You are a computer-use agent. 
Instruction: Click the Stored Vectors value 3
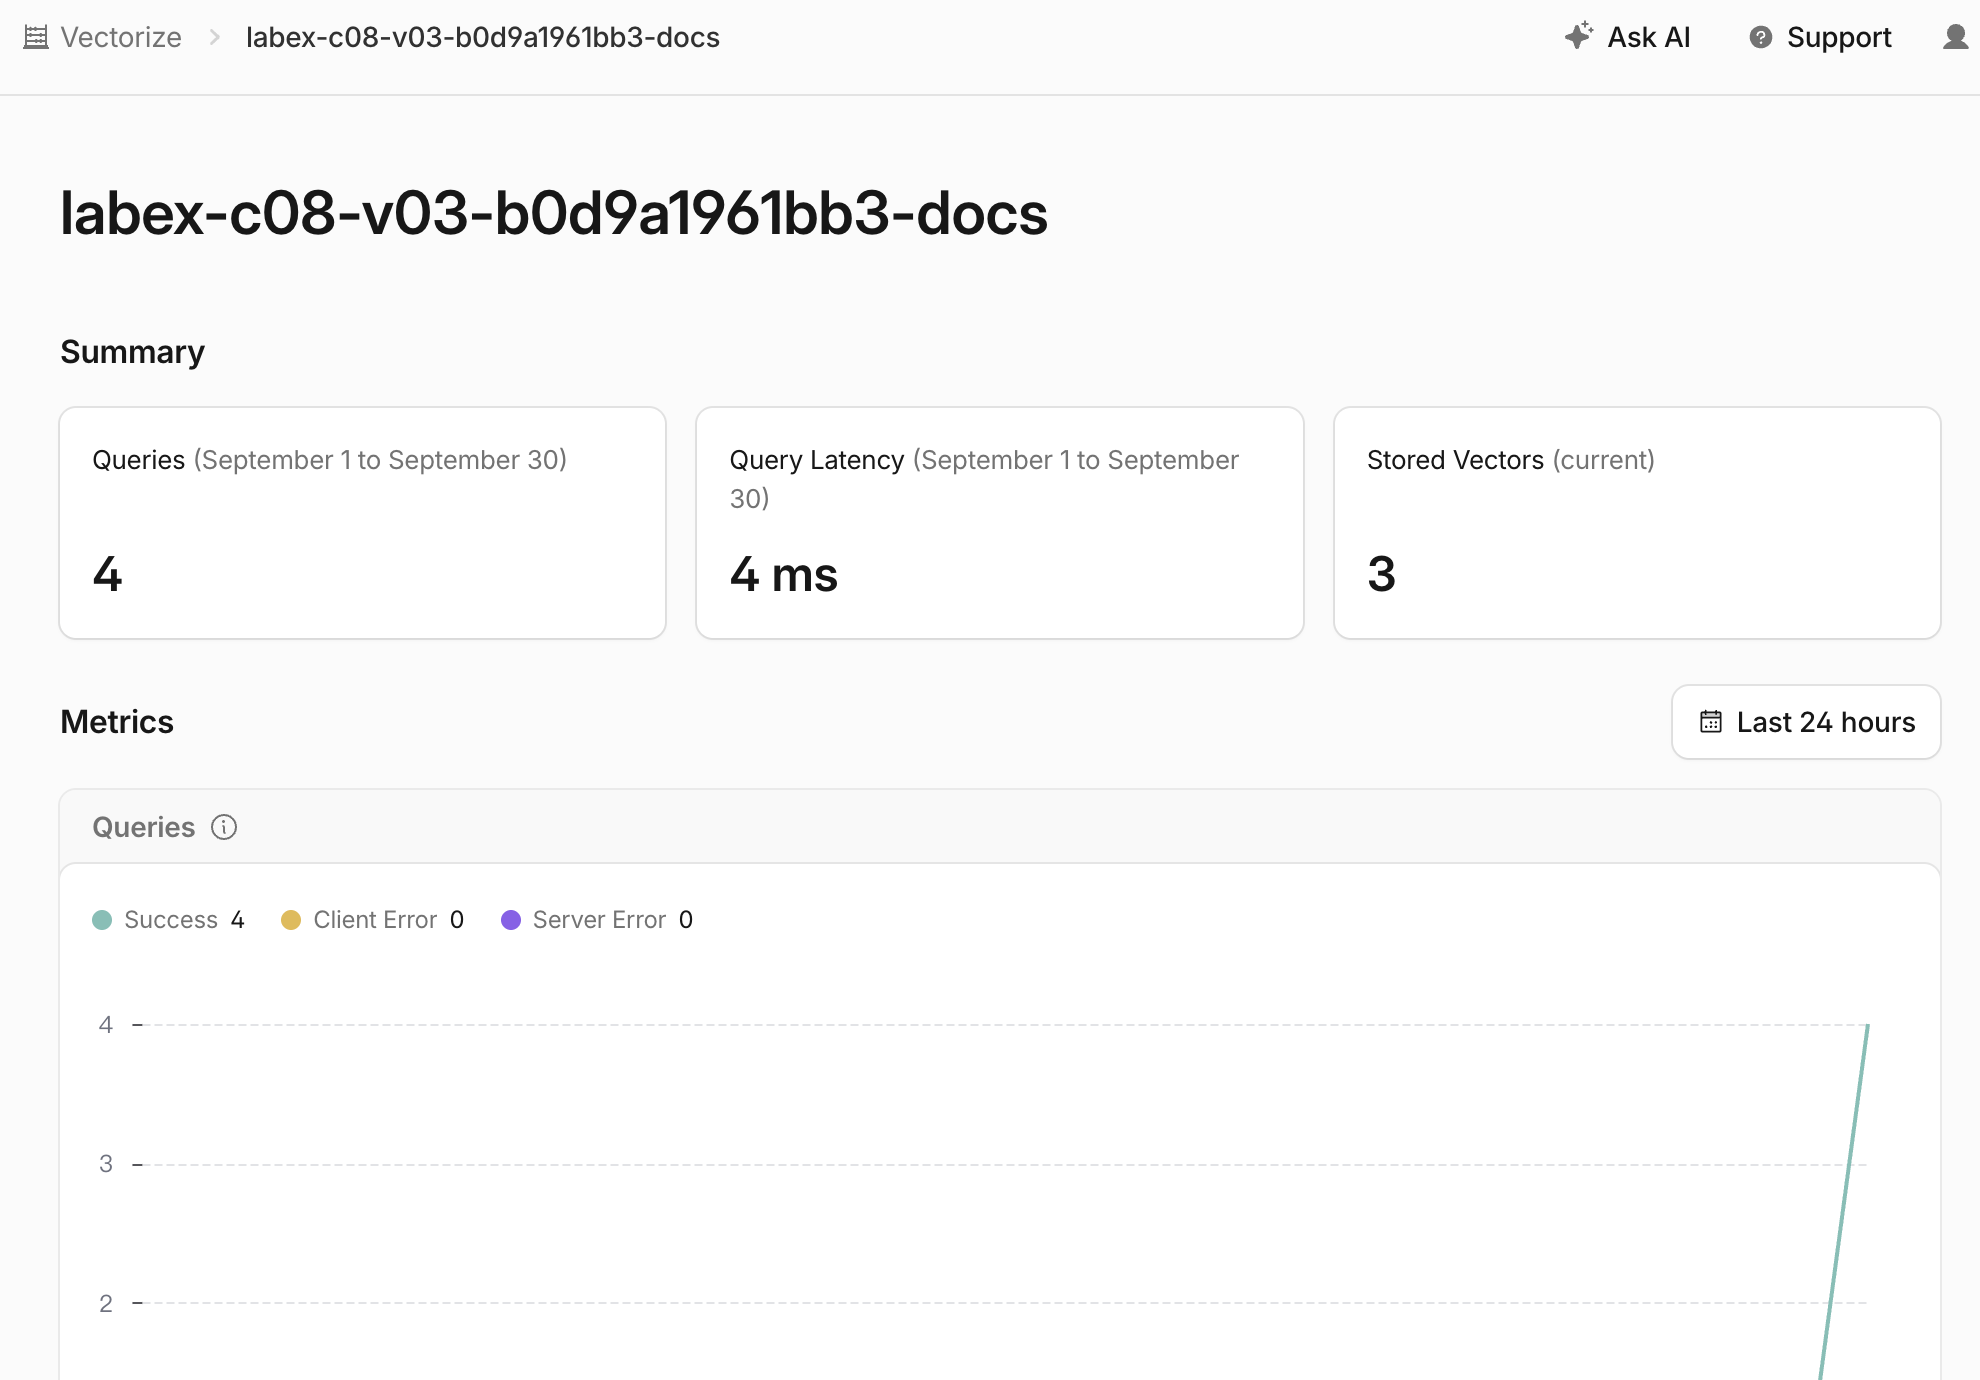1381,574
